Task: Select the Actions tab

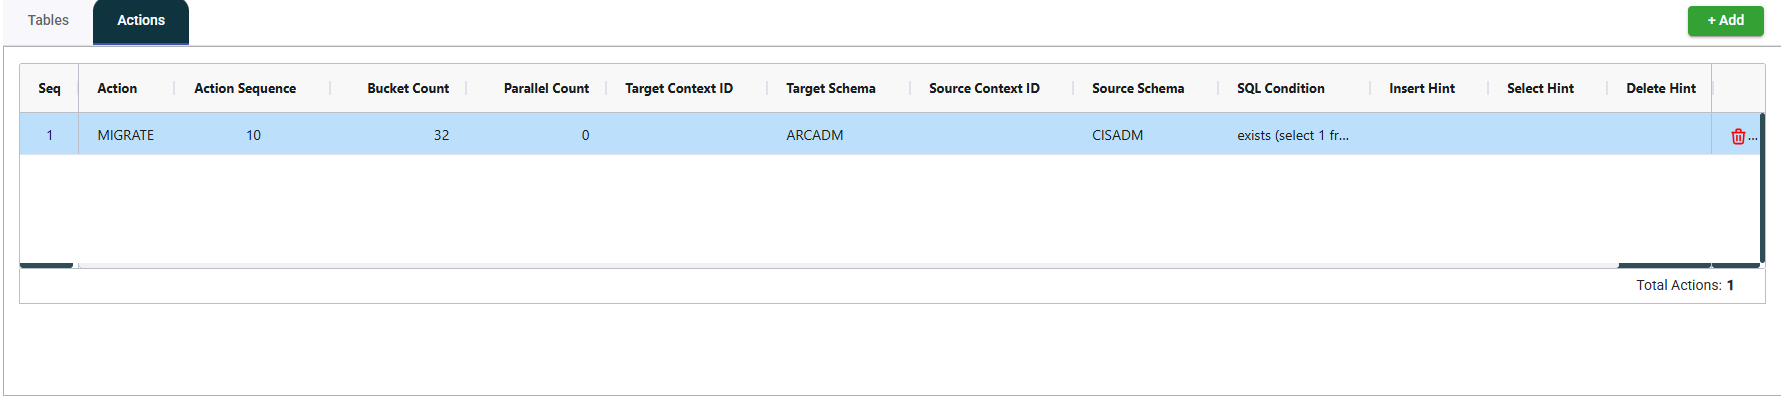Action: coord(141,21)
